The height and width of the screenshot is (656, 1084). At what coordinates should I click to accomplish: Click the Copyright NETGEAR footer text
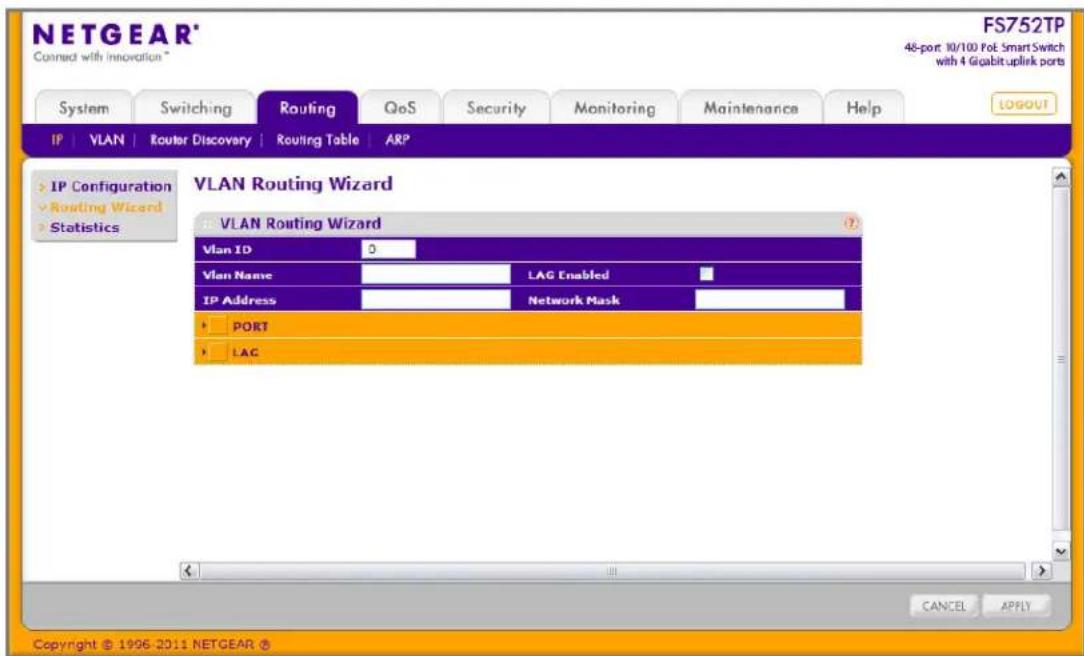click(151, 644)
